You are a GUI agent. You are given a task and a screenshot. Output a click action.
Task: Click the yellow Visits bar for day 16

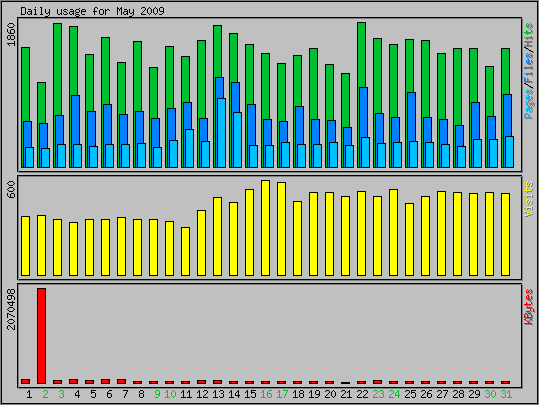[265, 228]
